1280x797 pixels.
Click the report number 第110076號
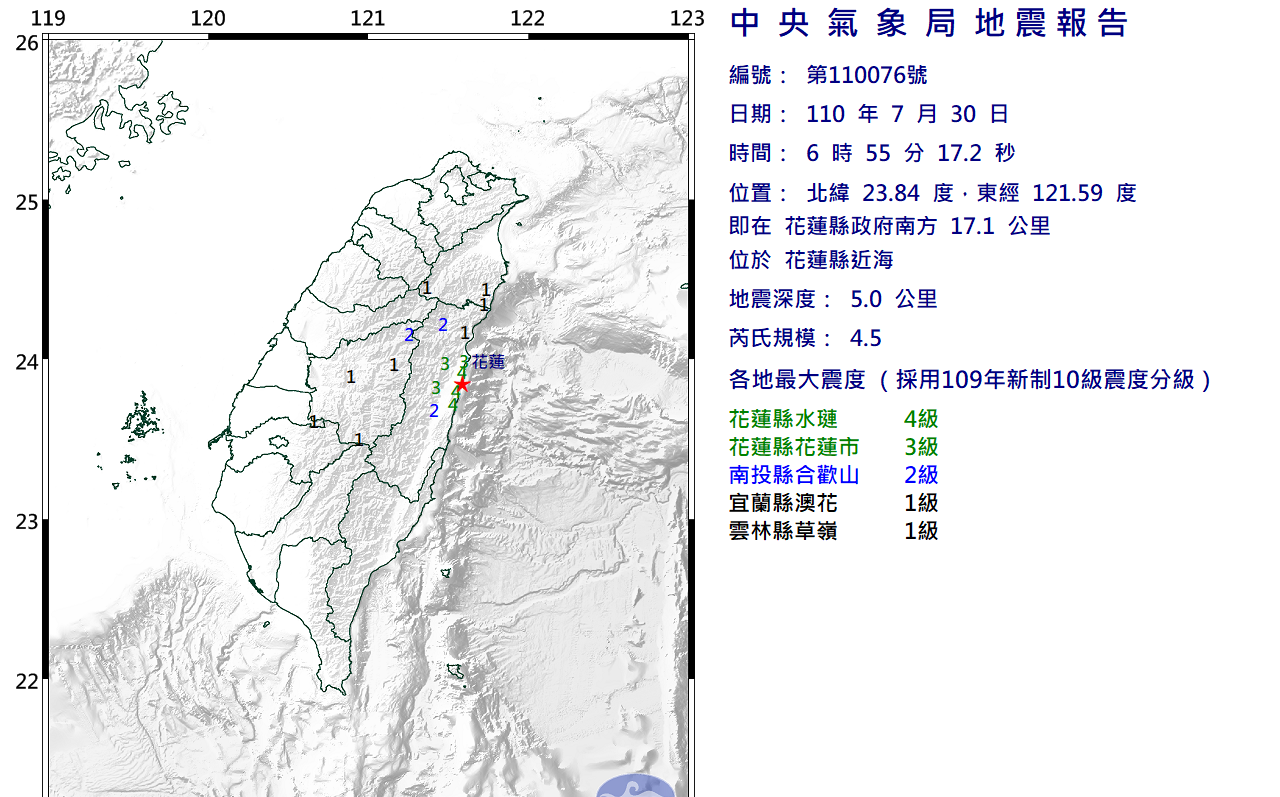click(866, 75)
